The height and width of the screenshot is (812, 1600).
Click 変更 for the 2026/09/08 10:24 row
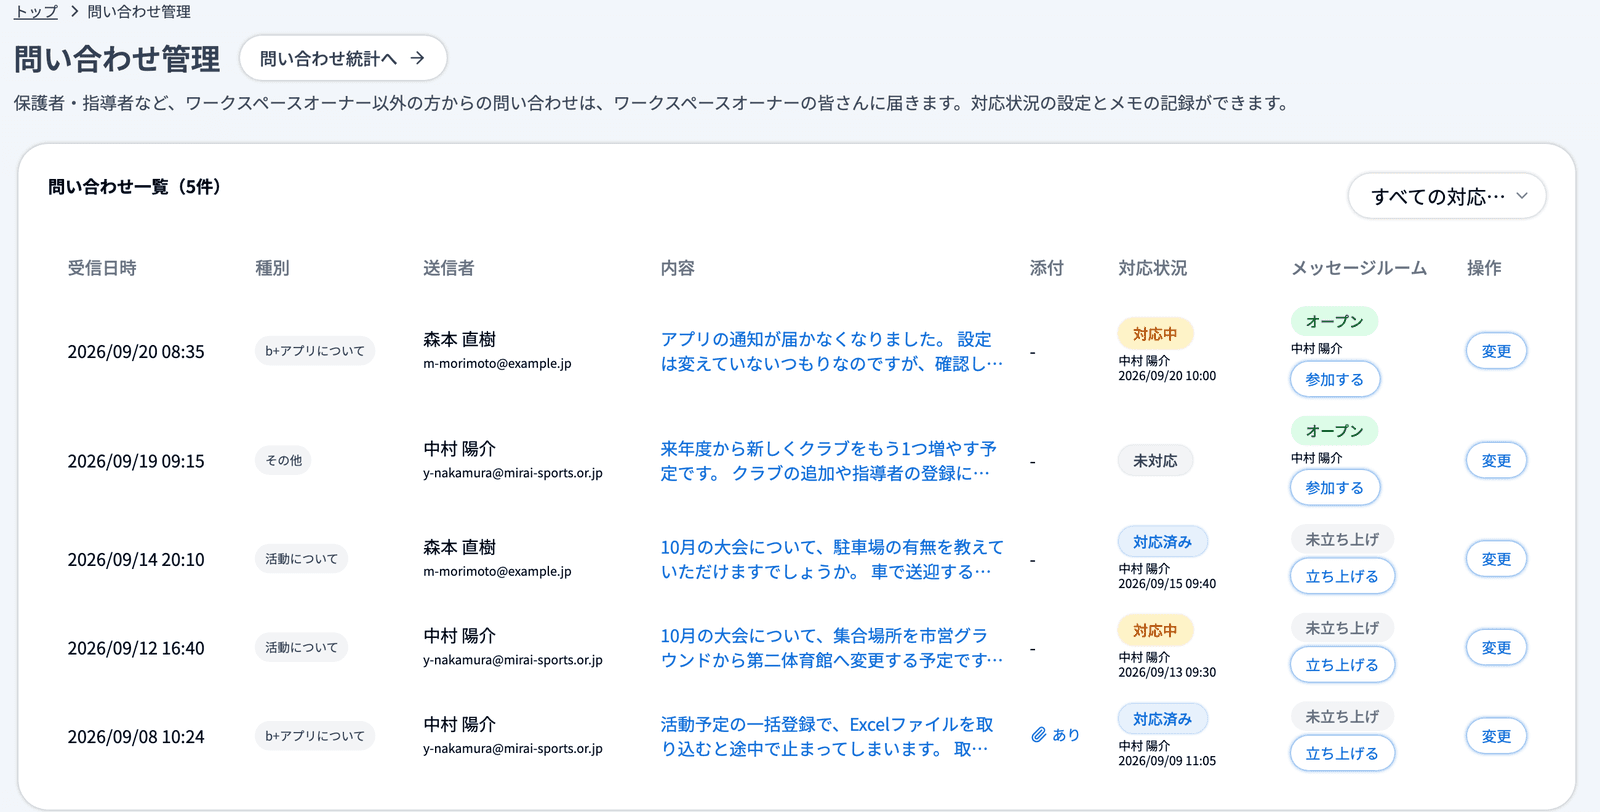(1496, 737)
